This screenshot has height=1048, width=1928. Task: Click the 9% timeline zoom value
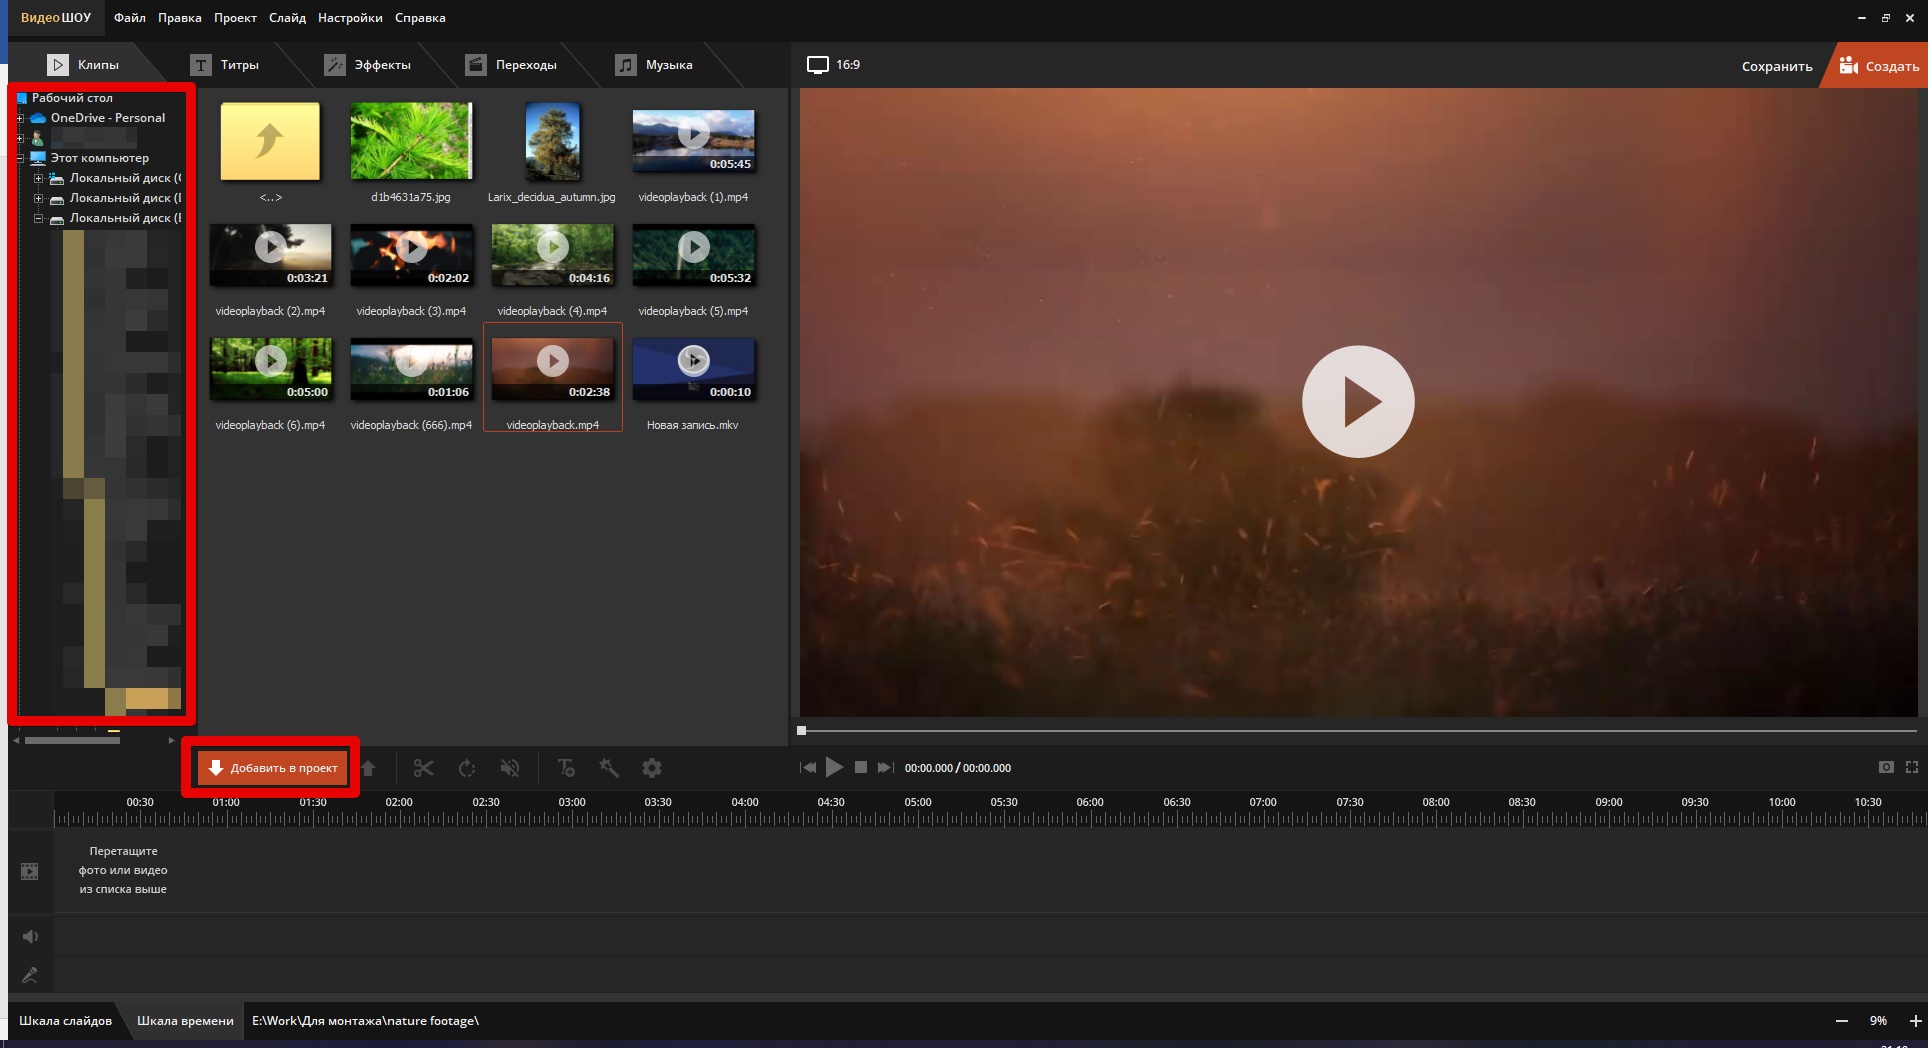1878,1021
